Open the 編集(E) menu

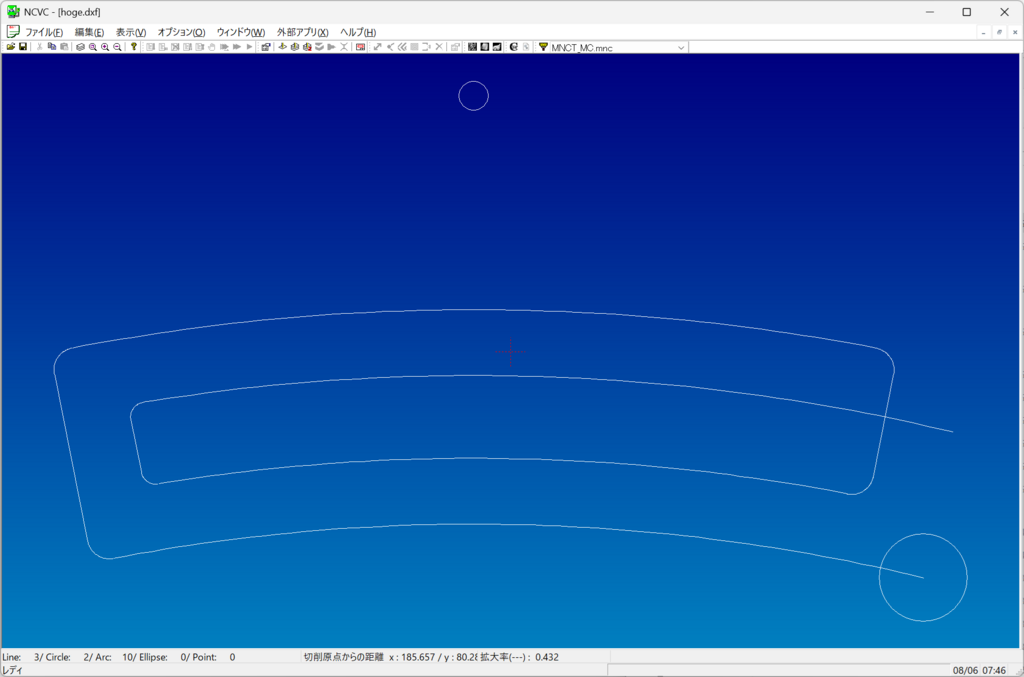(x=89, y=32)
